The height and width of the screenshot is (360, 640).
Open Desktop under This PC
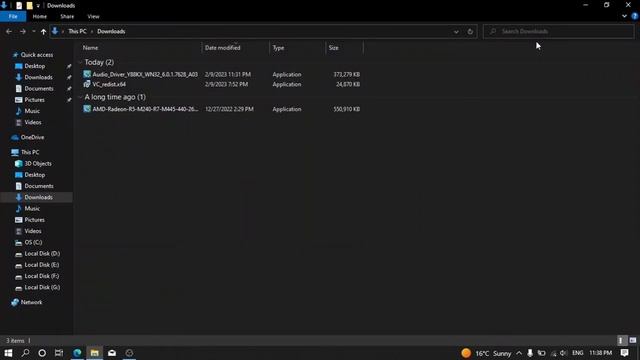(x=35, y=175)
